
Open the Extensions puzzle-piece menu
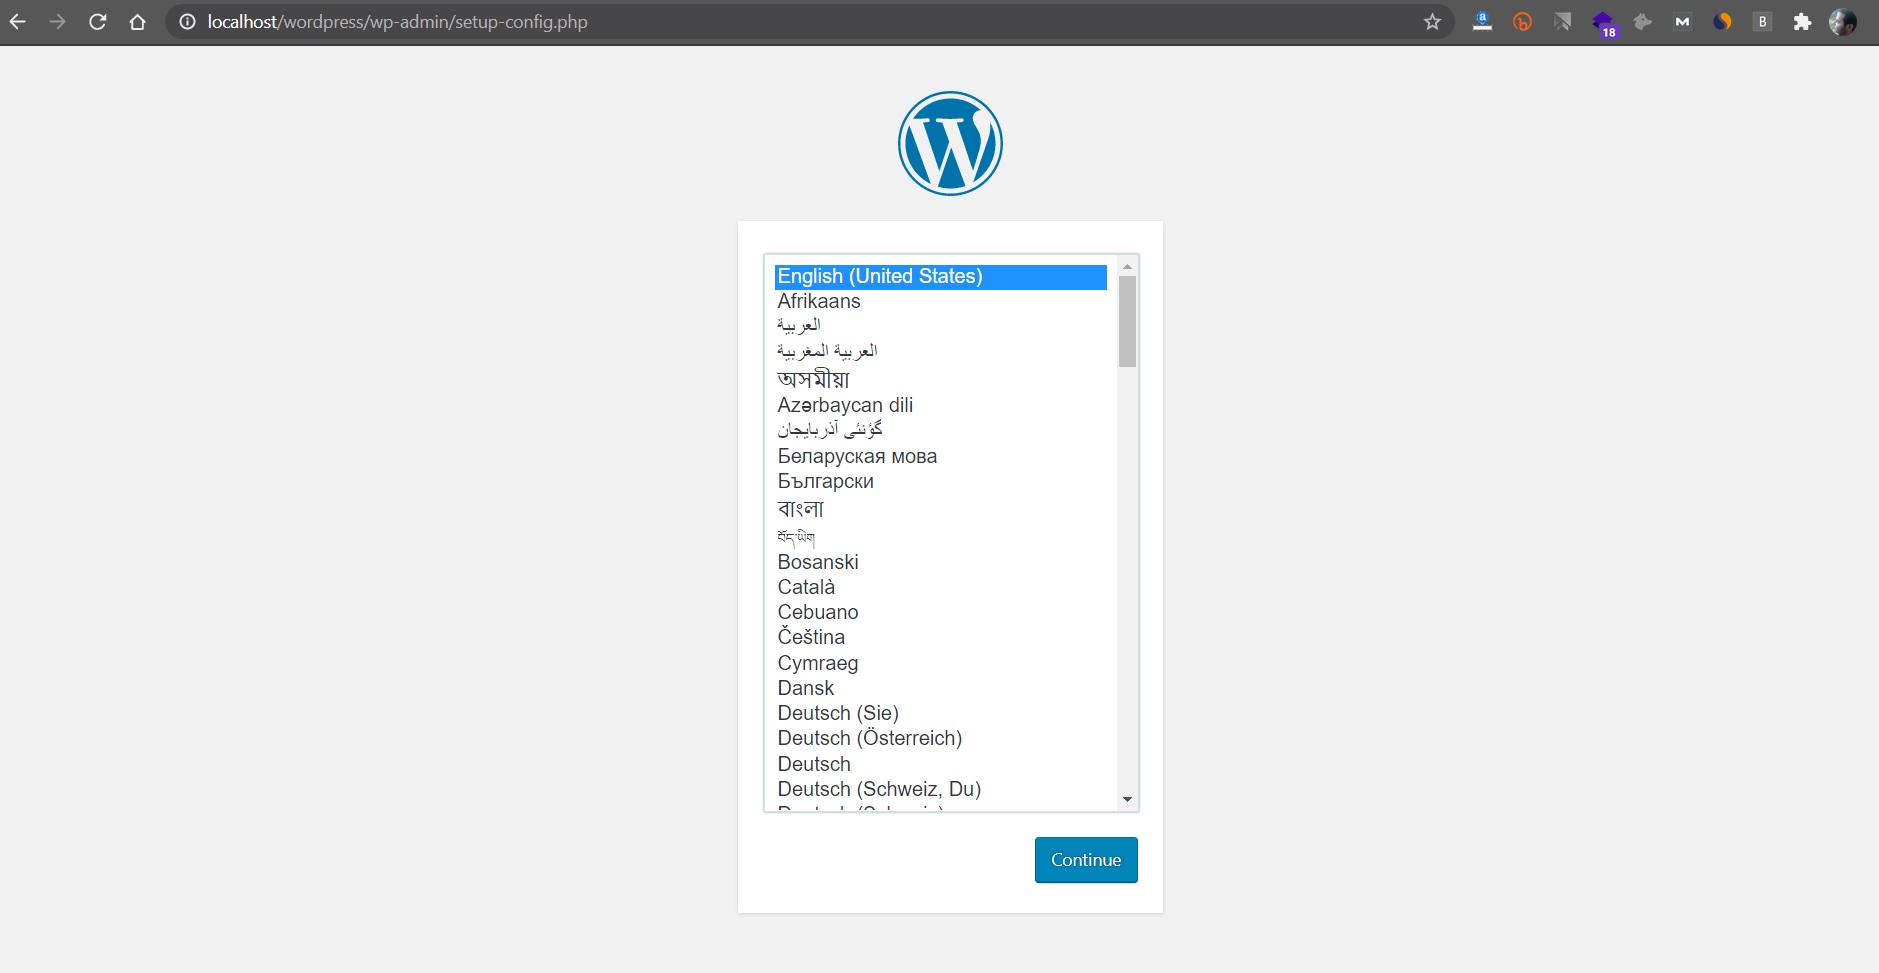click(x=1802, y=22)
